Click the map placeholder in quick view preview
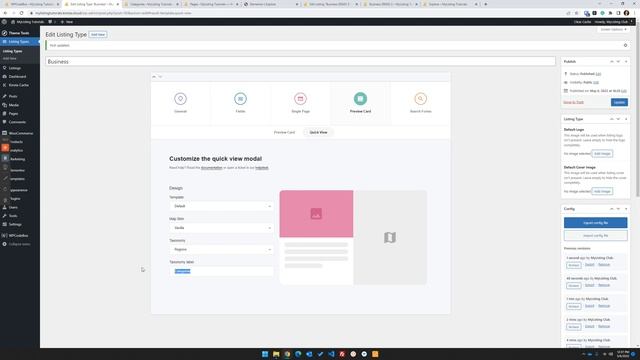Screen dimensions: 640x360 [x=390, y=237]
